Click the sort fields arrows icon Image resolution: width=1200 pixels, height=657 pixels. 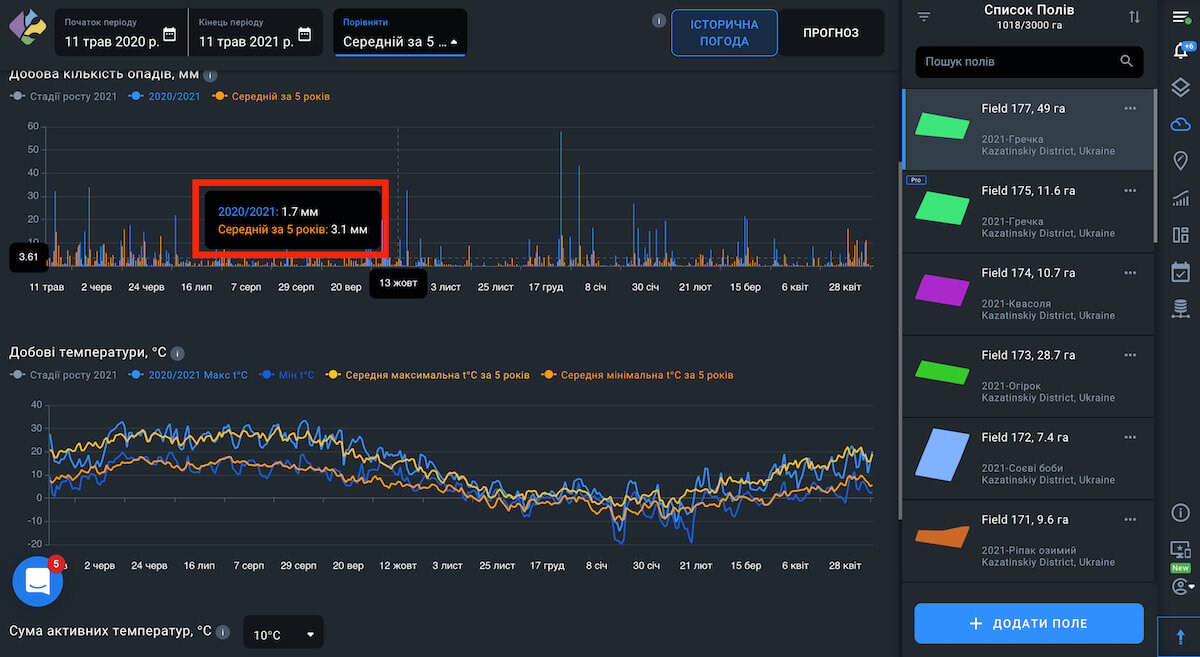(x=1134, y=17)
